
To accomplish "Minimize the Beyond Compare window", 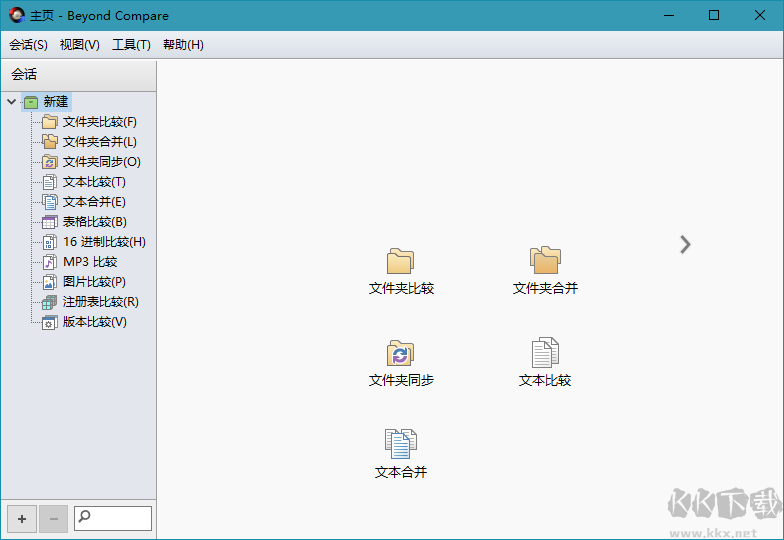I will (x=669, y=16).
